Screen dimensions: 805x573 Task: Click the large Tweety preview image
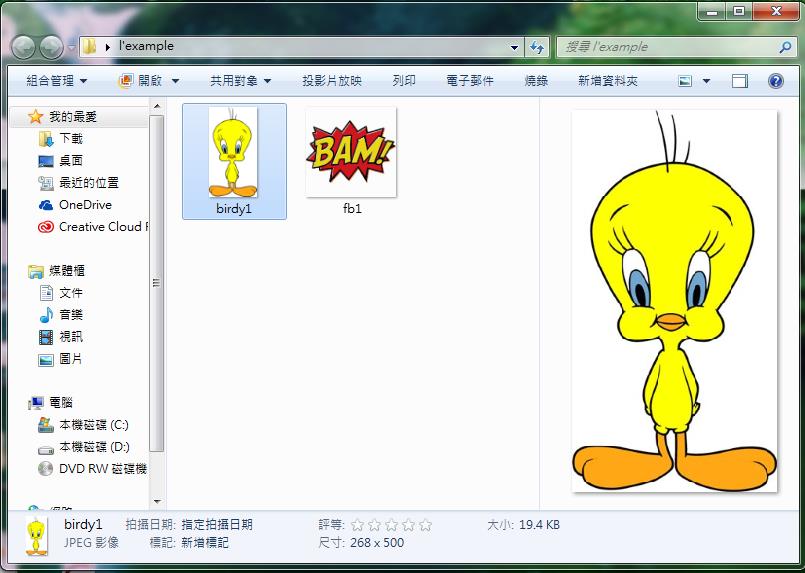pos(675,301)
